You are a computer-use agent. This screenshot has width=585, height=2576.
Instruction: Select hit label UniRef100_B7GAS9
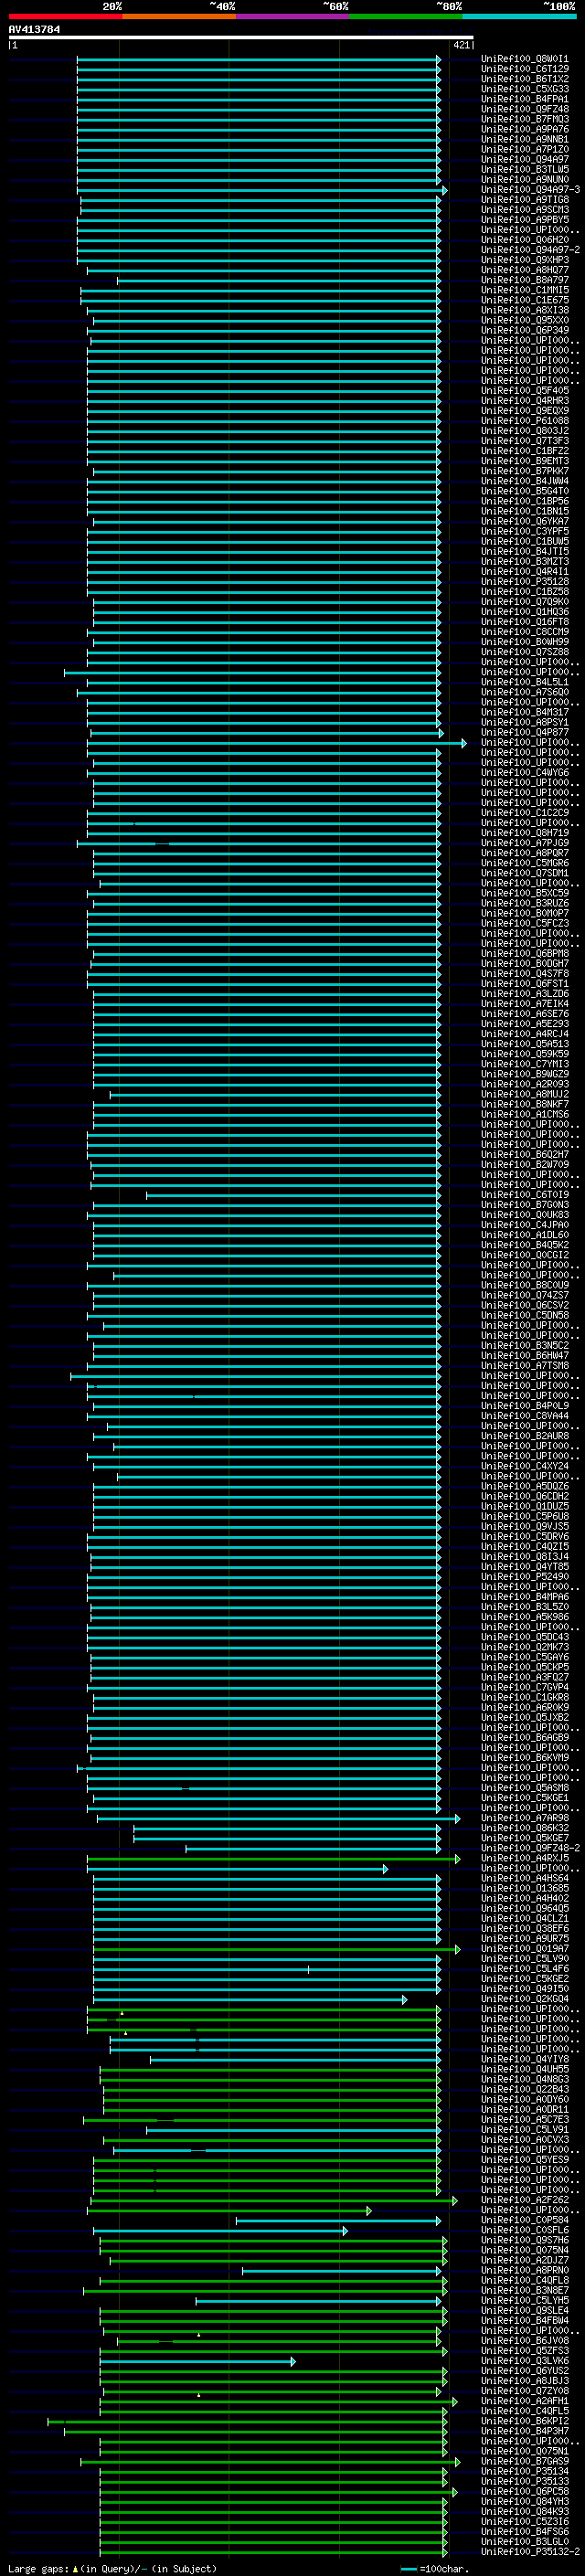pos(525,2461)
